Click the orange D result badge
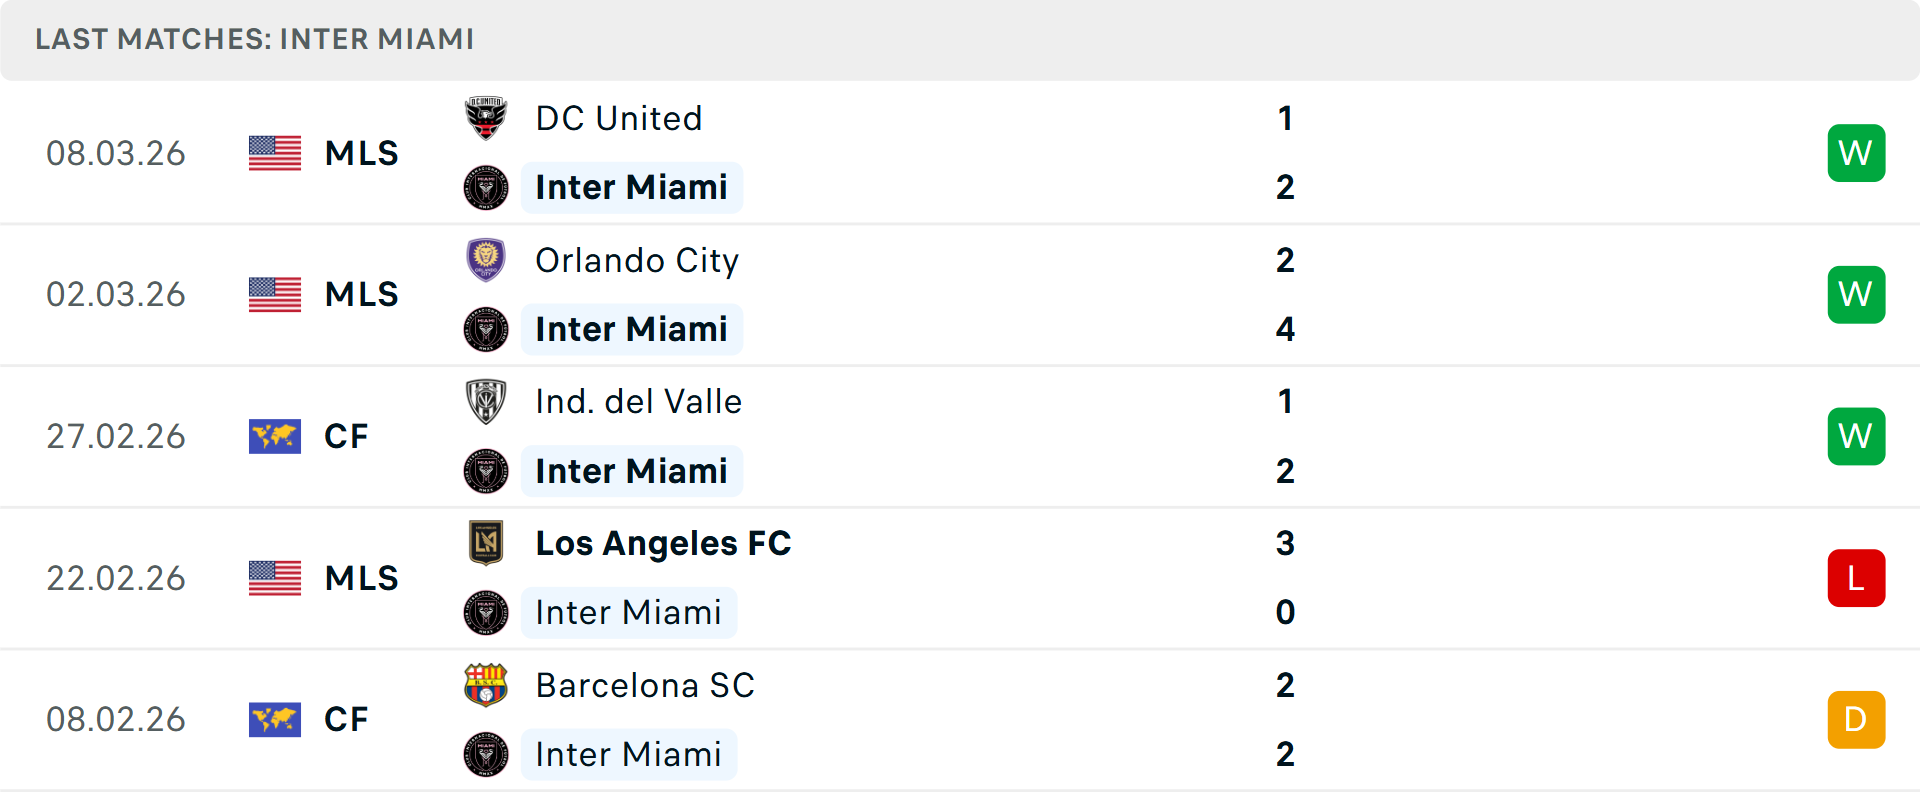The width and height of the screenshot is (1920, 792). [x=1856, y=719]
